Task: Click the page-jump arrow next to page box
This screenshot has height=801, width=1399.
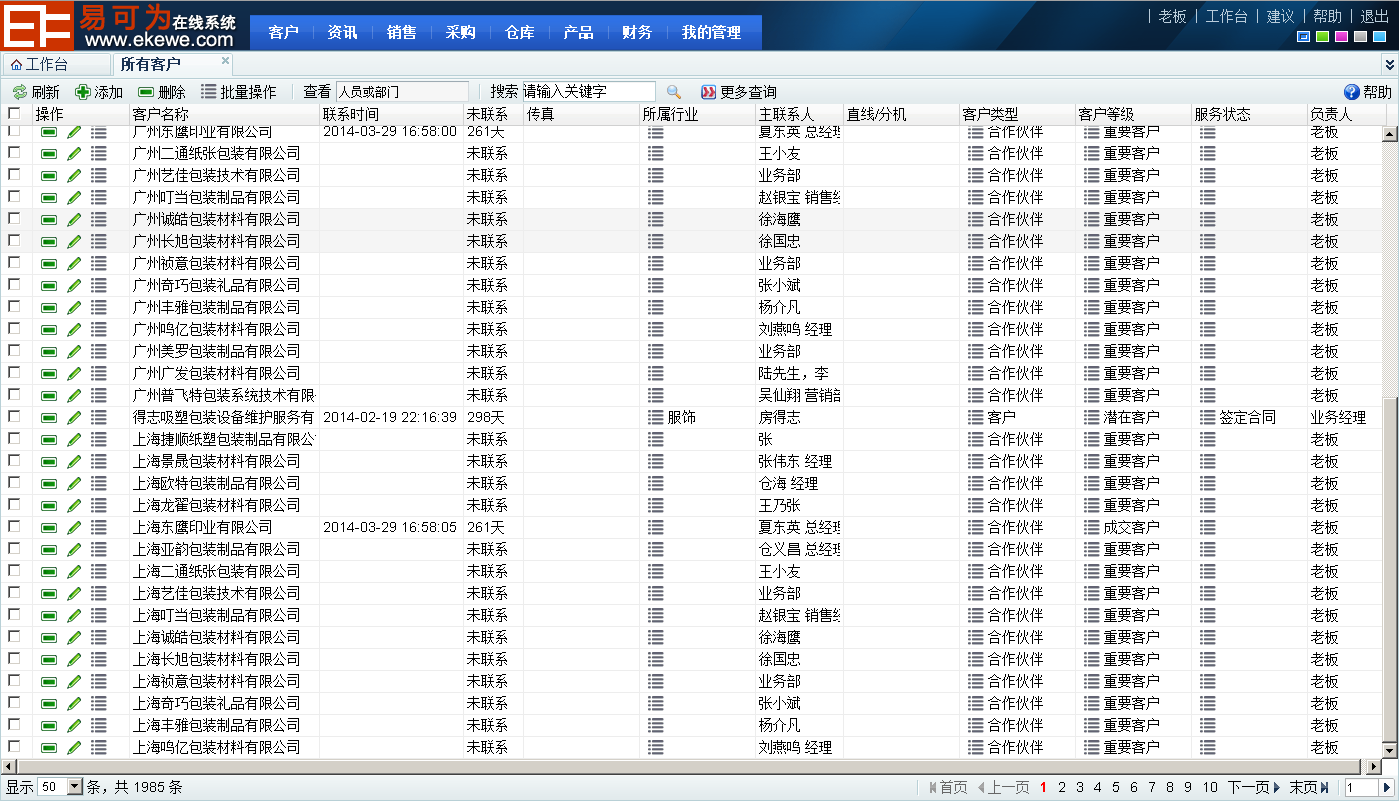Action: tap(1387, 788)
